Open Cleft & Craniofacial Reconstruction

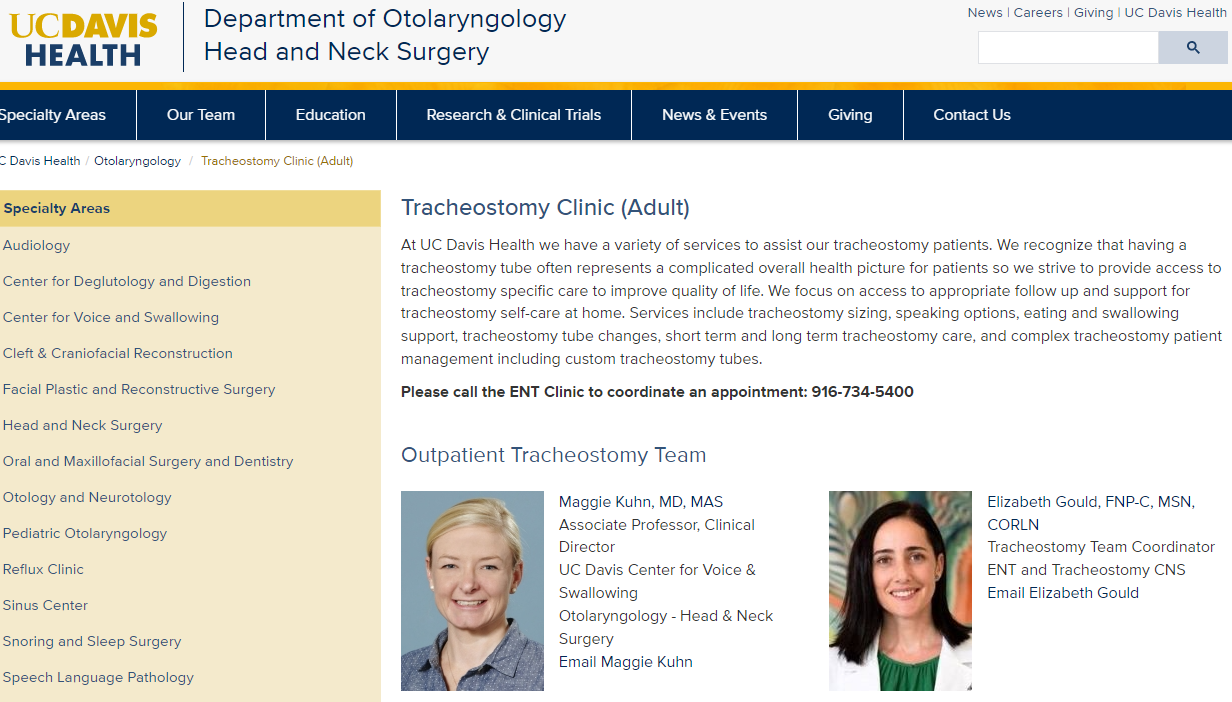(118, 353)
